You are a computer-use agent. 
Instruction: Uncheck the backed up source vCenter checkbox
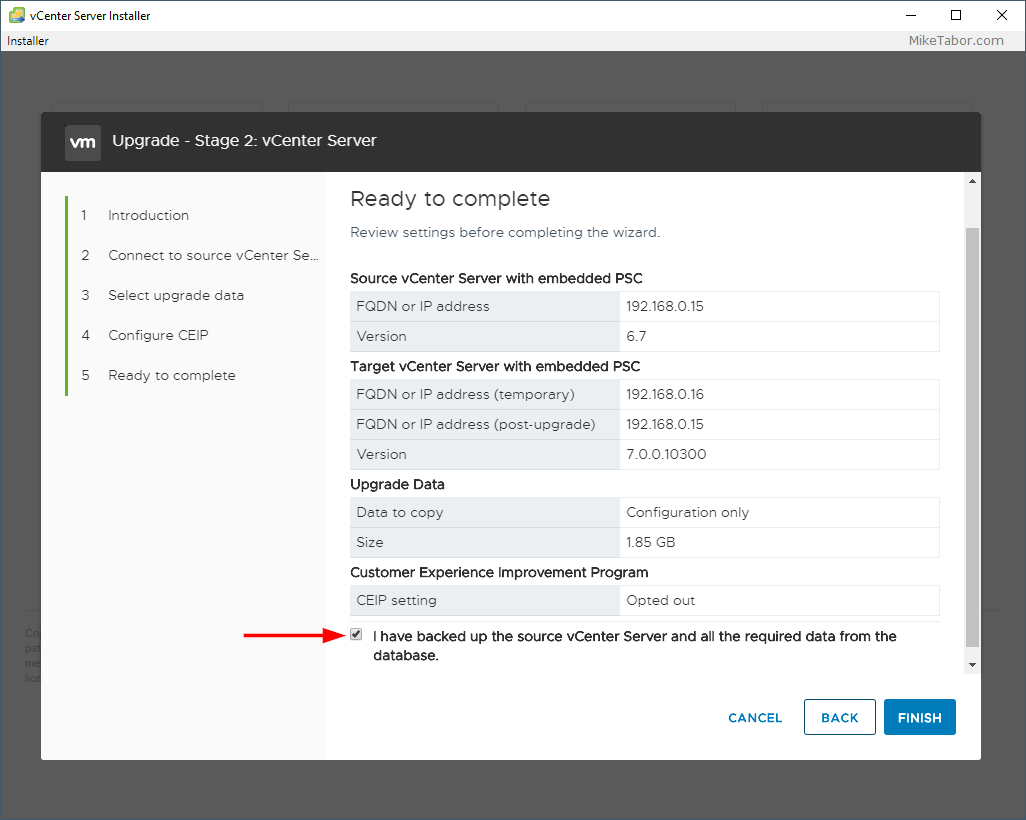point(356,634)
